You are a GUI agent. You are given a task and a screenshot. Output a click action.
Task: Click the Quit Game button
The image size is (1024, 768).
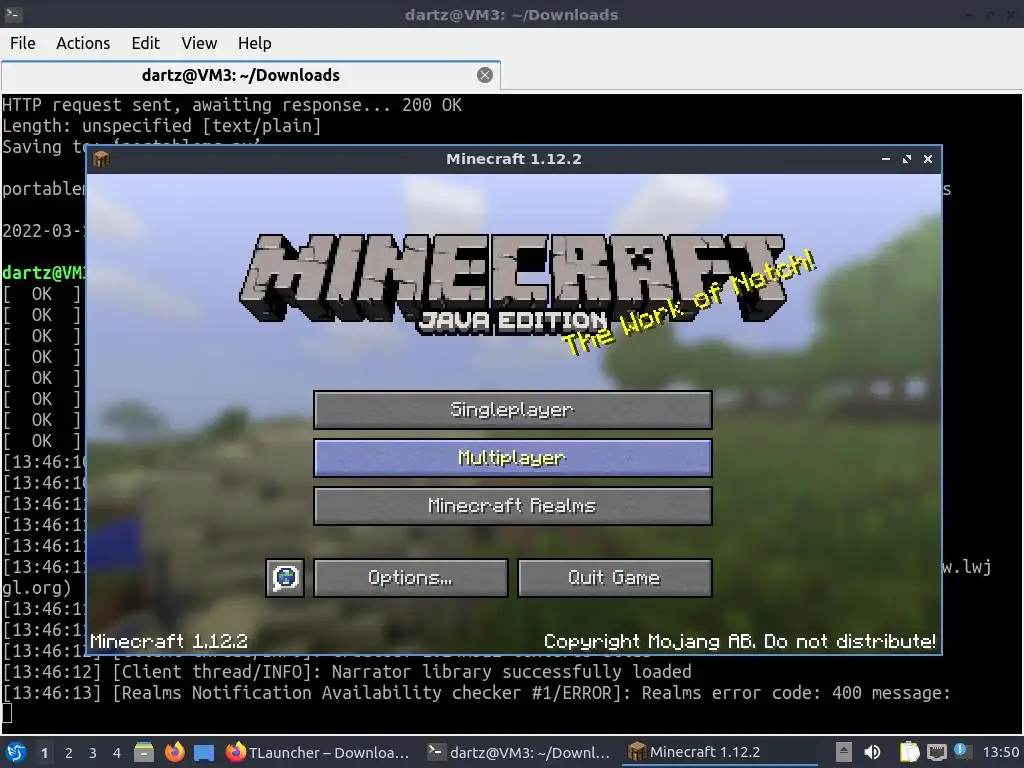615,577
